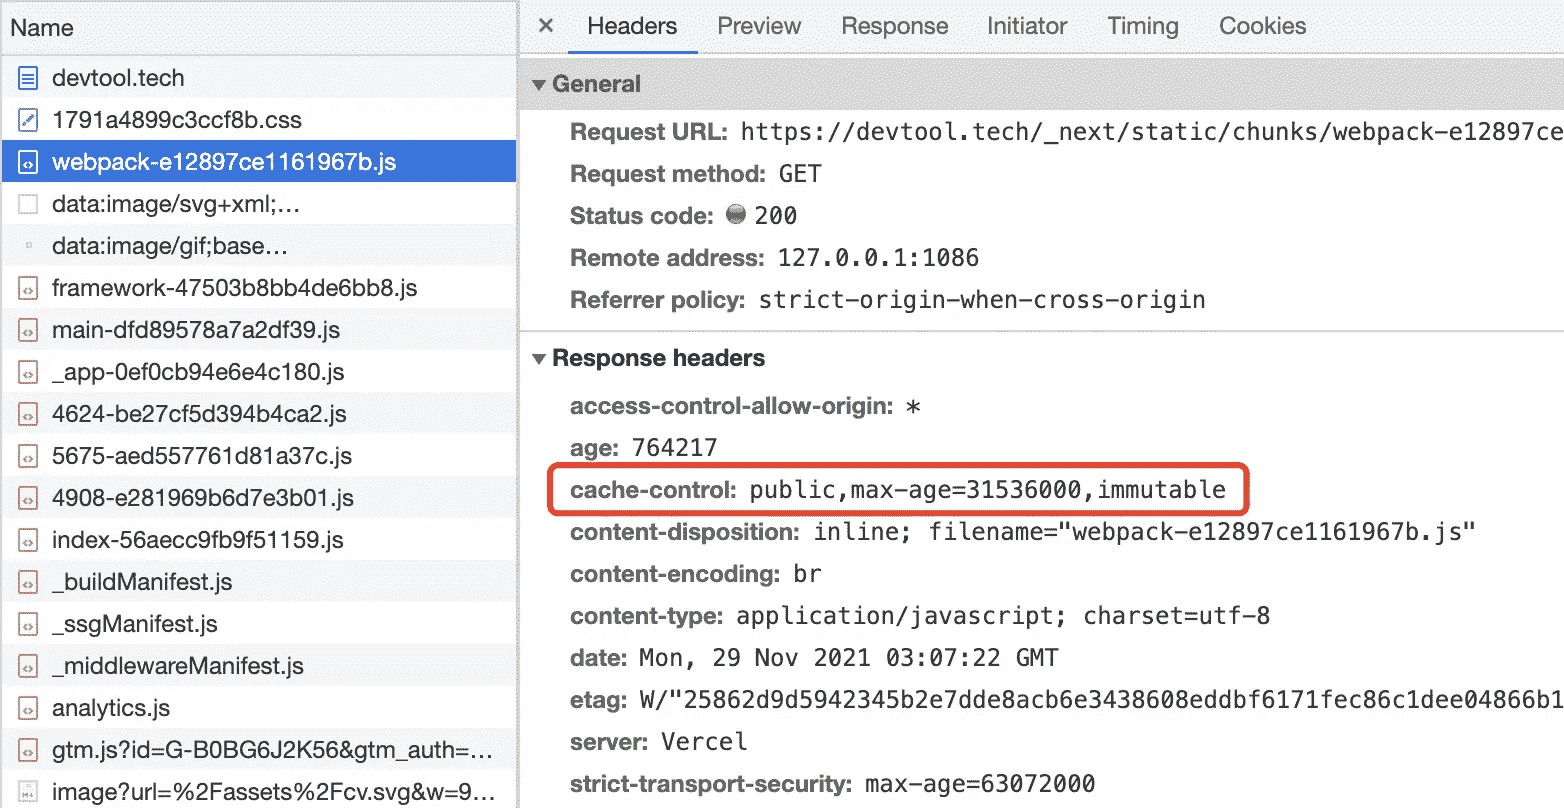Click the script icon beside framework-47503b8bb4de6bb8.js
This screenshot has height=808, width=1564.
tap(29, 288)
